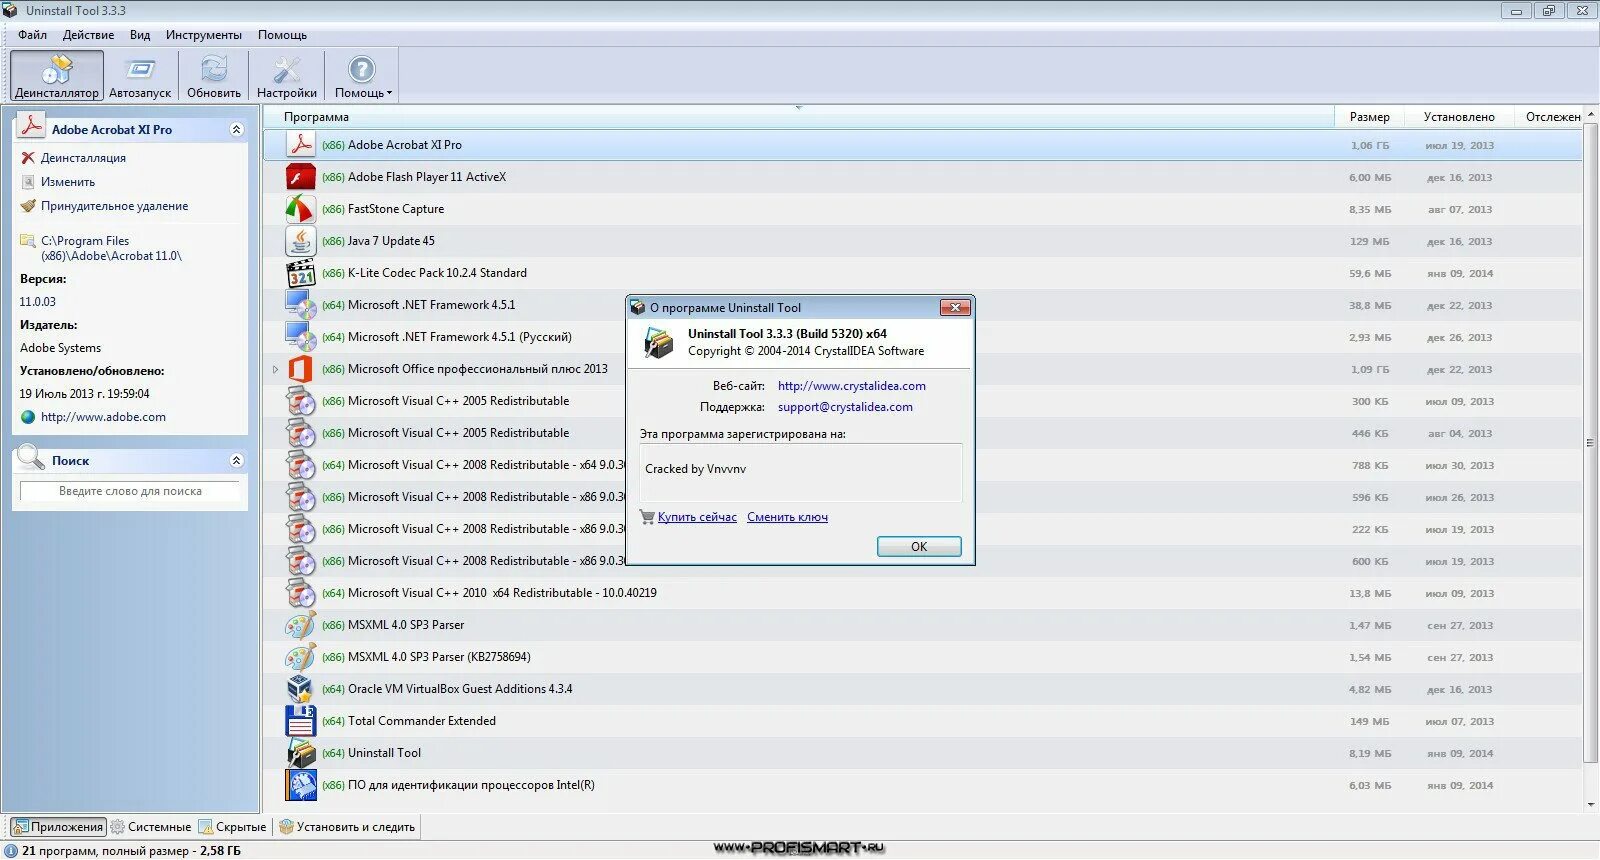Open the Действие menu
Image resolution: width=1600 pixels, height=860 pixels.
(88, 35)
